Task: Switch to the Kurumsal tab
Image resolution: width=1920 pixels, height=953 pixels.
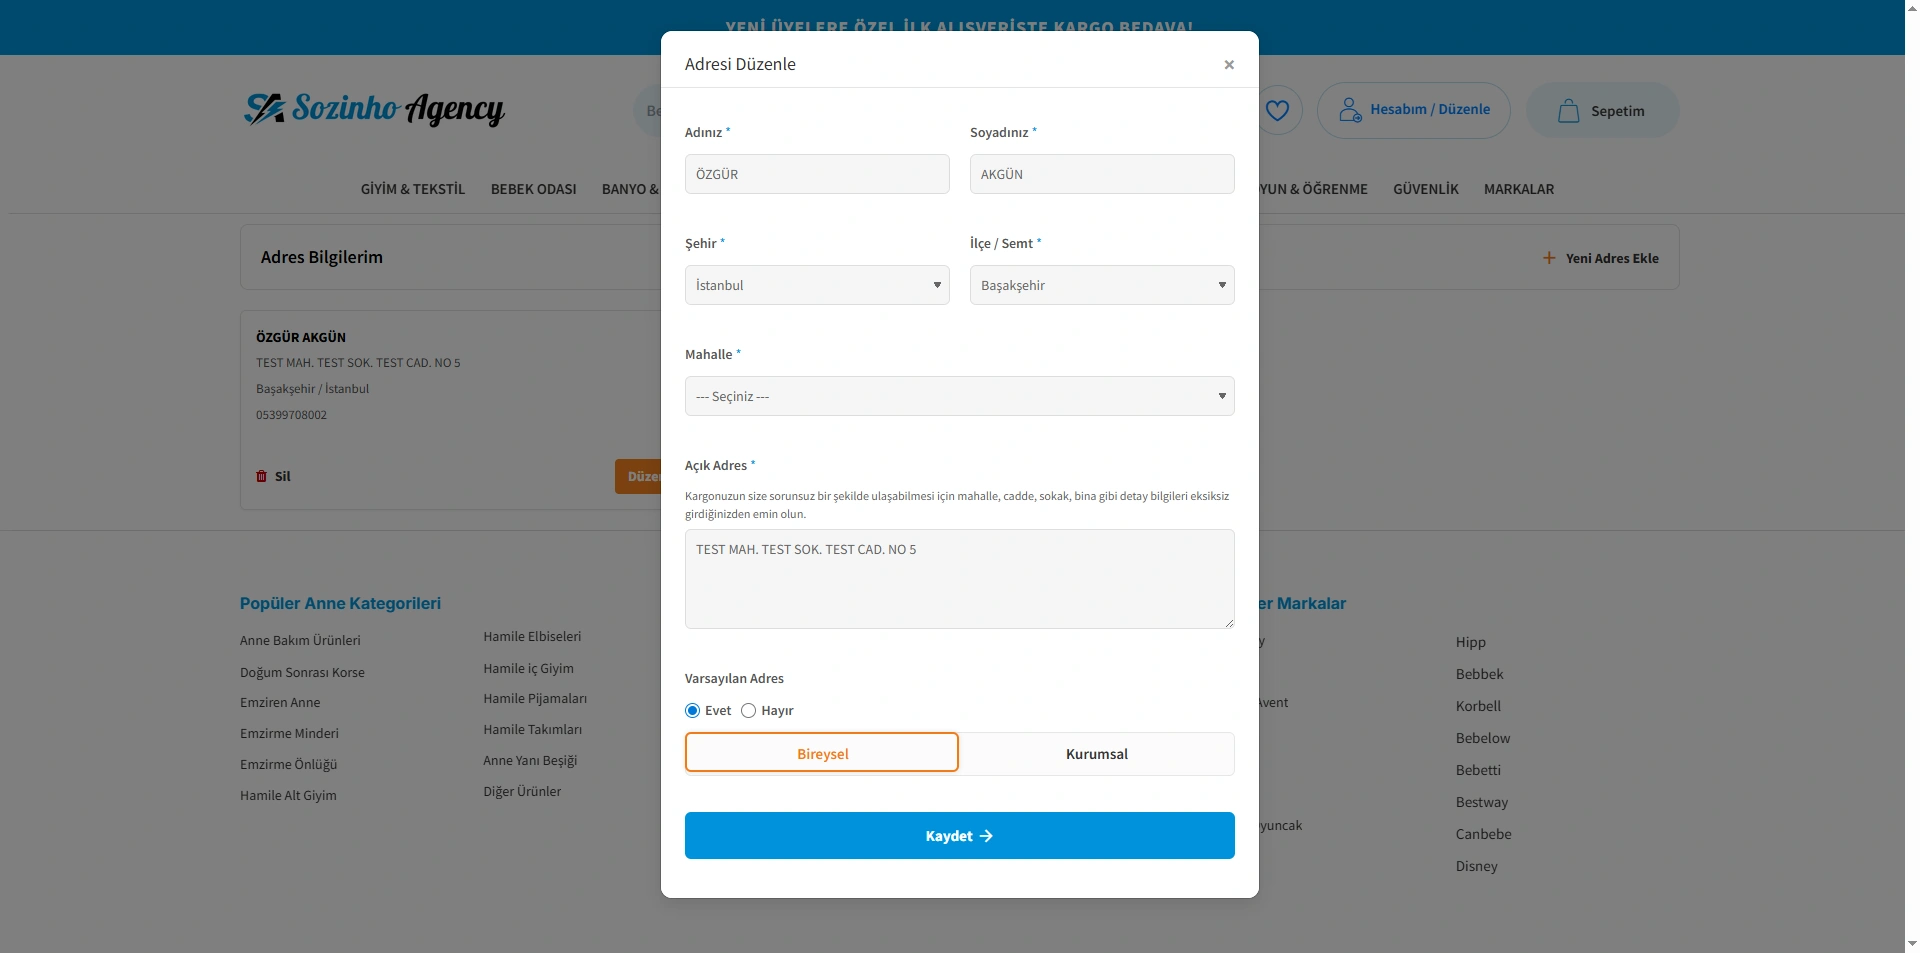Action: (1096, 754)
